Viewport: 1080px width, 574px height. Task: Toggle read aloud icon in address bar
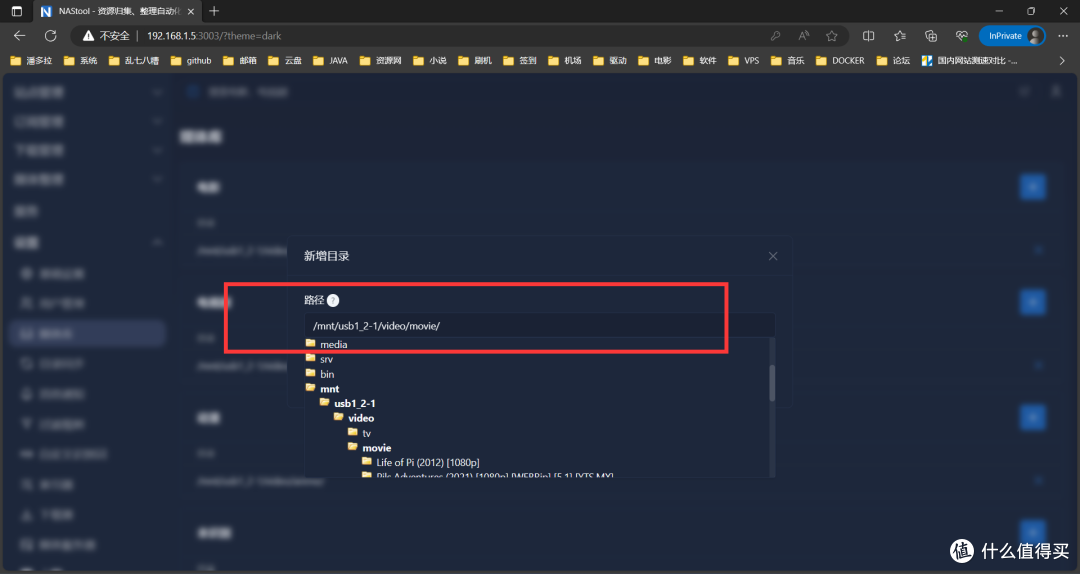click(803, 36)
